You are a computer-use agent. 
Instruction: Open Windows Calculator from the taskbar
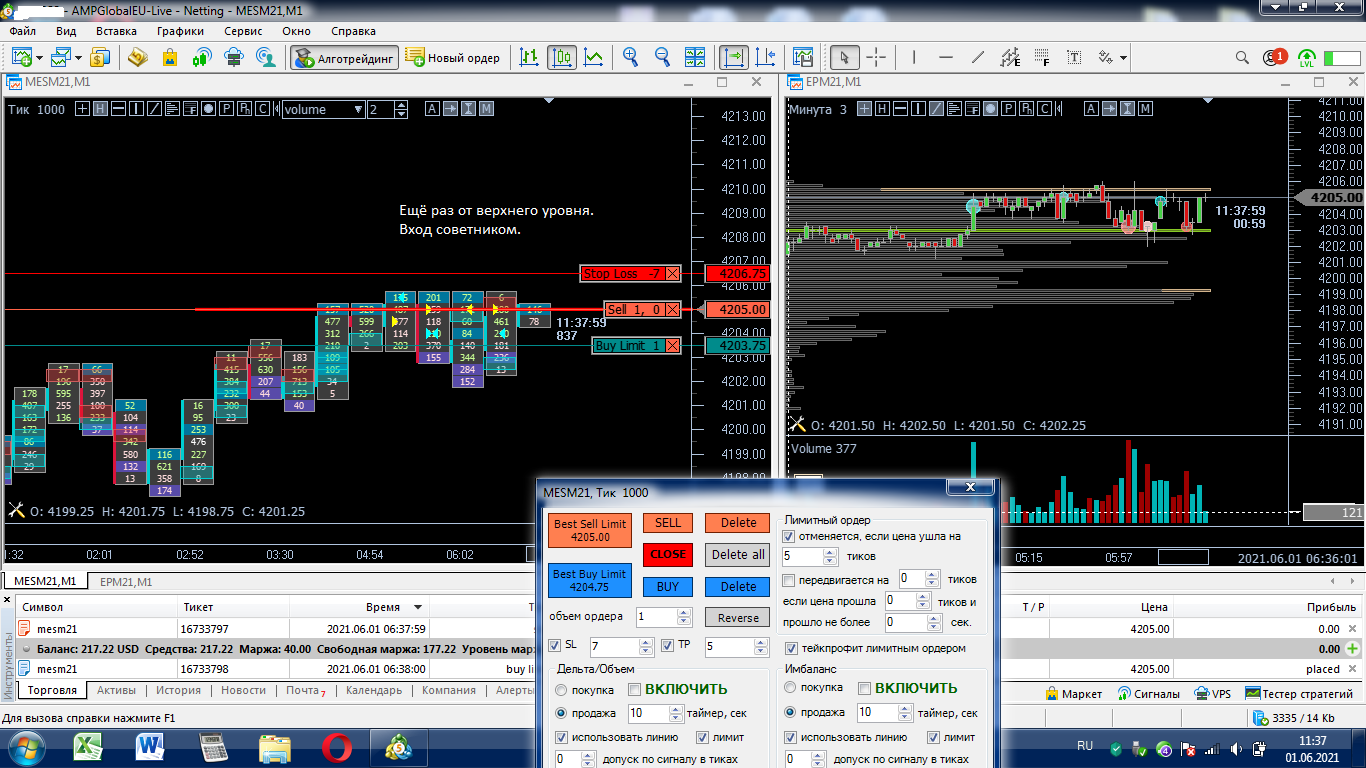(x=214, y=747)
